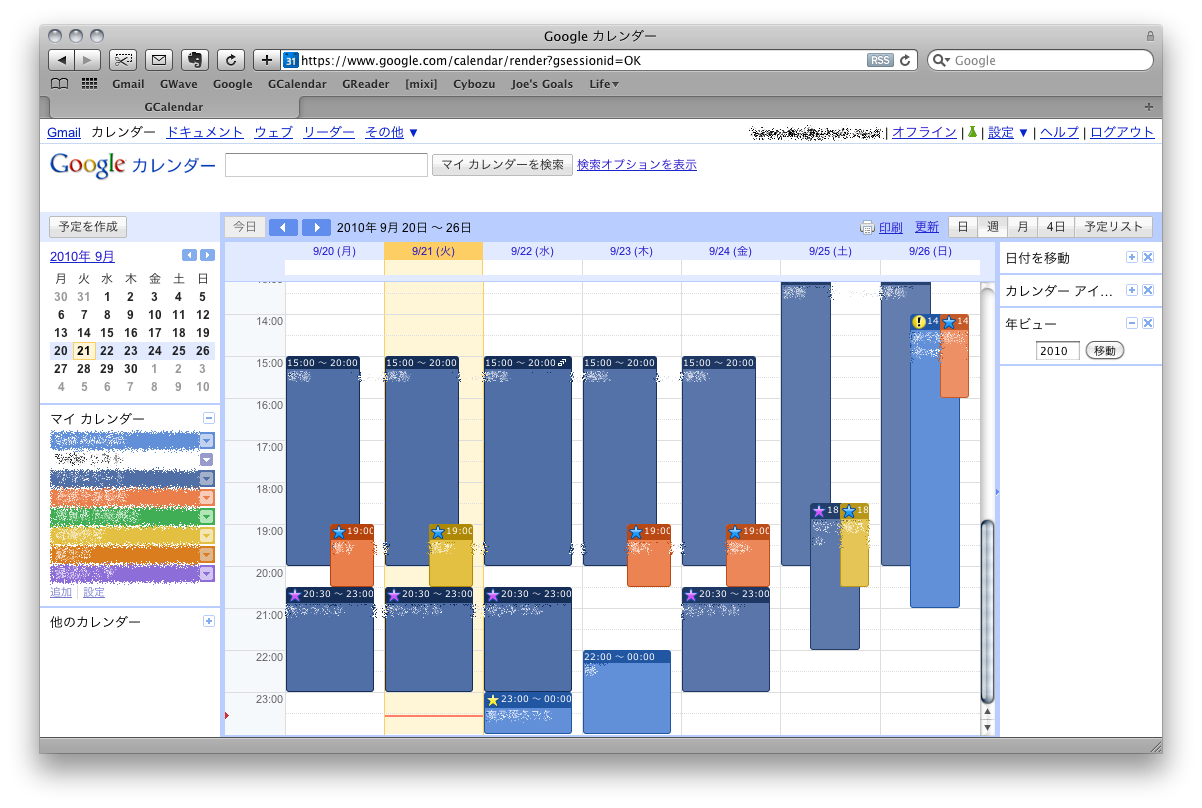
Task: Toggle the yellow calendar in My Calendars
Action: (x=124, y=535)
